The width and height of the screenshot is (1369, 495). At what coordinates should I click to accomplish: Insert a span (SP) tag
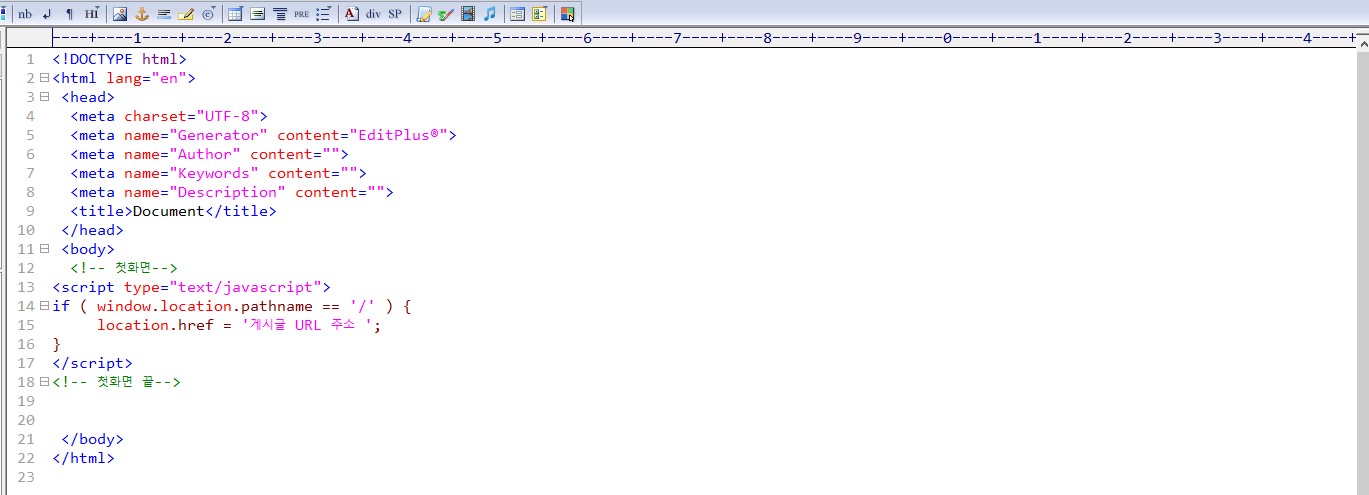click(x=395, y=14)
